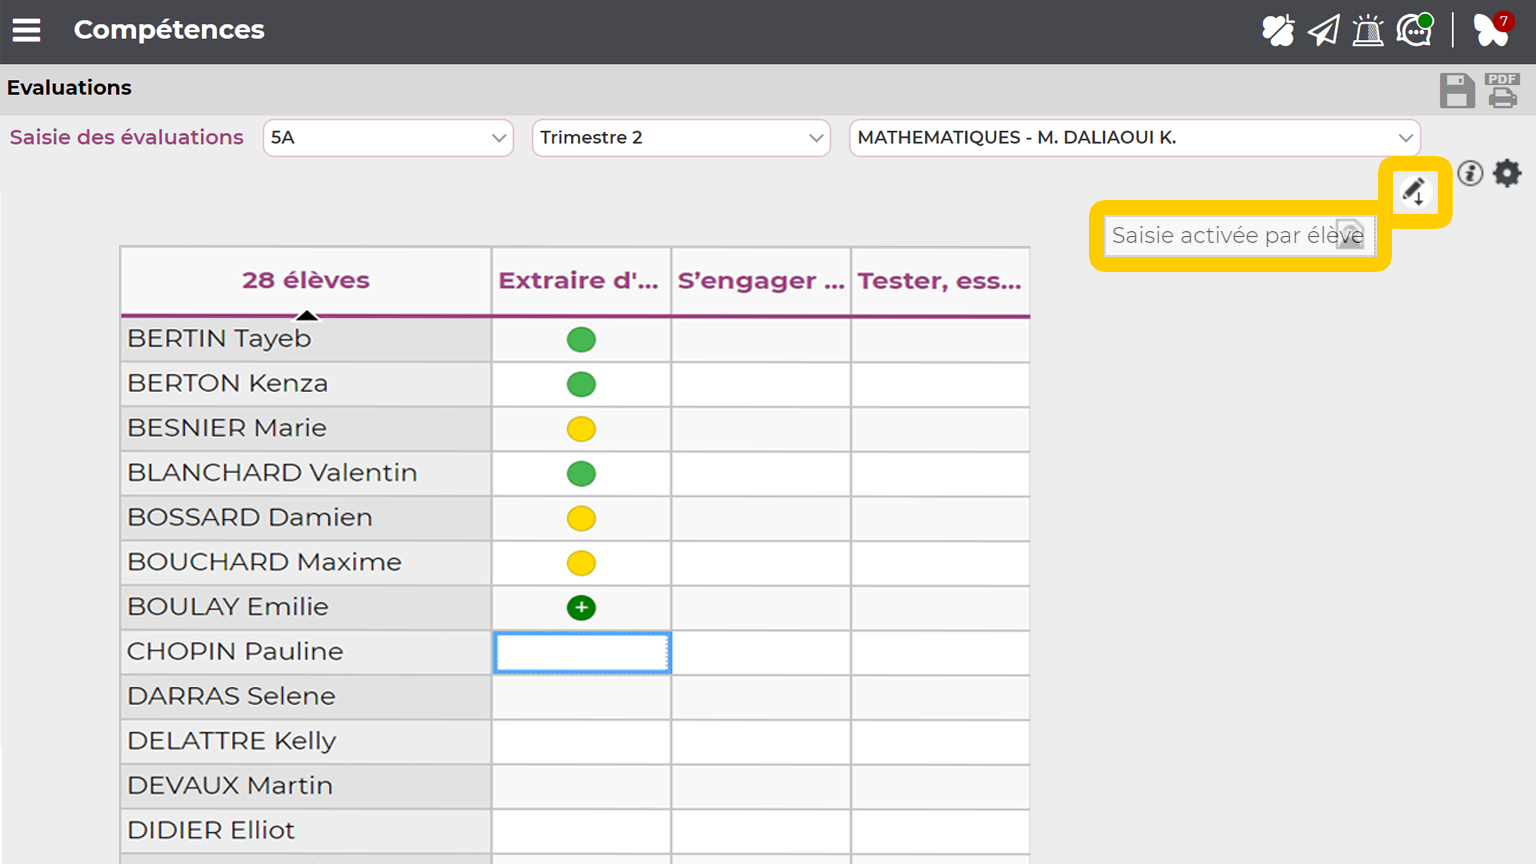This screenshot has width=1536, height=864.
Task: Open the chat bubbles discussion icon
Action: [x=1415, y=30]
